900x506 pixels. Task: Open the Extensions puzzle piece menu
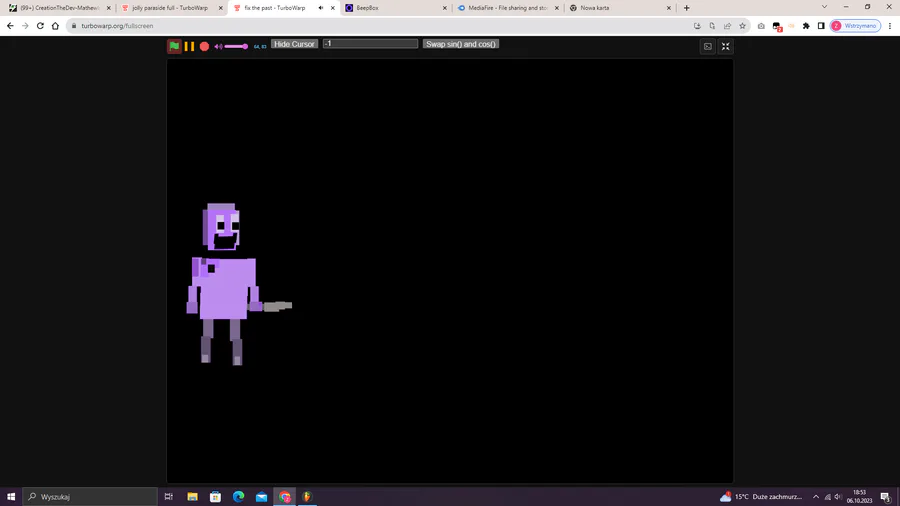806,26
